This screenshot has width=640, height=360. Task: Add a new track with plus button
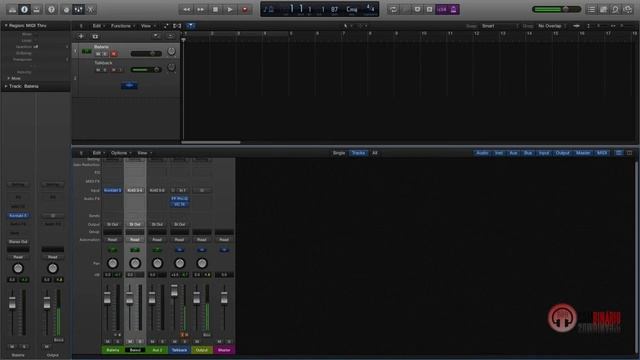point(81,36)
